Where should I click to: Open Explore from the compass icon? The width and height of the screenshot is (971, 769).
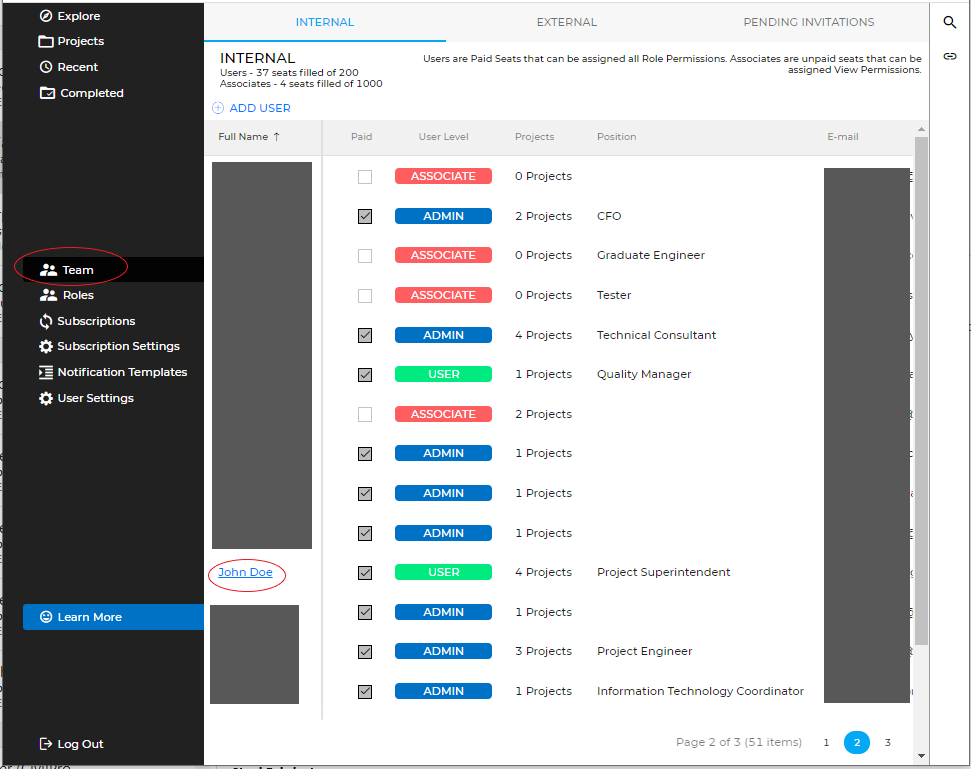click(x=46, y=16)
